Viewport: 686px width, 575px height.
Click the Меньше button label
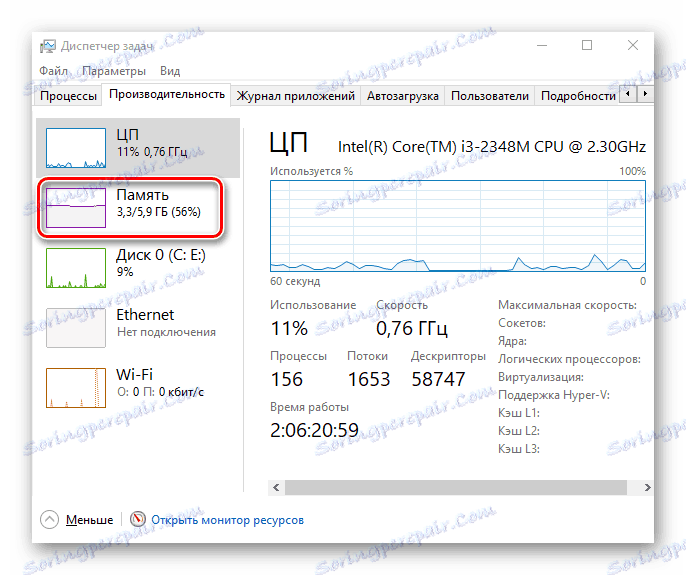[x=89, y=520]
